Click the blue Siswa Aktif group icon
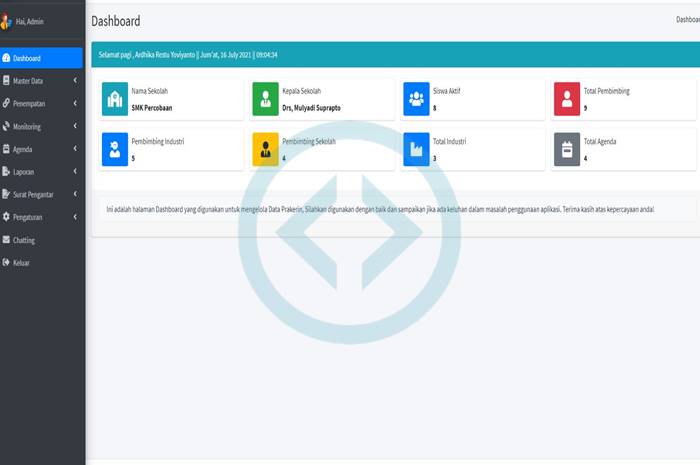Screen dimensions: 700x465 pos(416,98)
